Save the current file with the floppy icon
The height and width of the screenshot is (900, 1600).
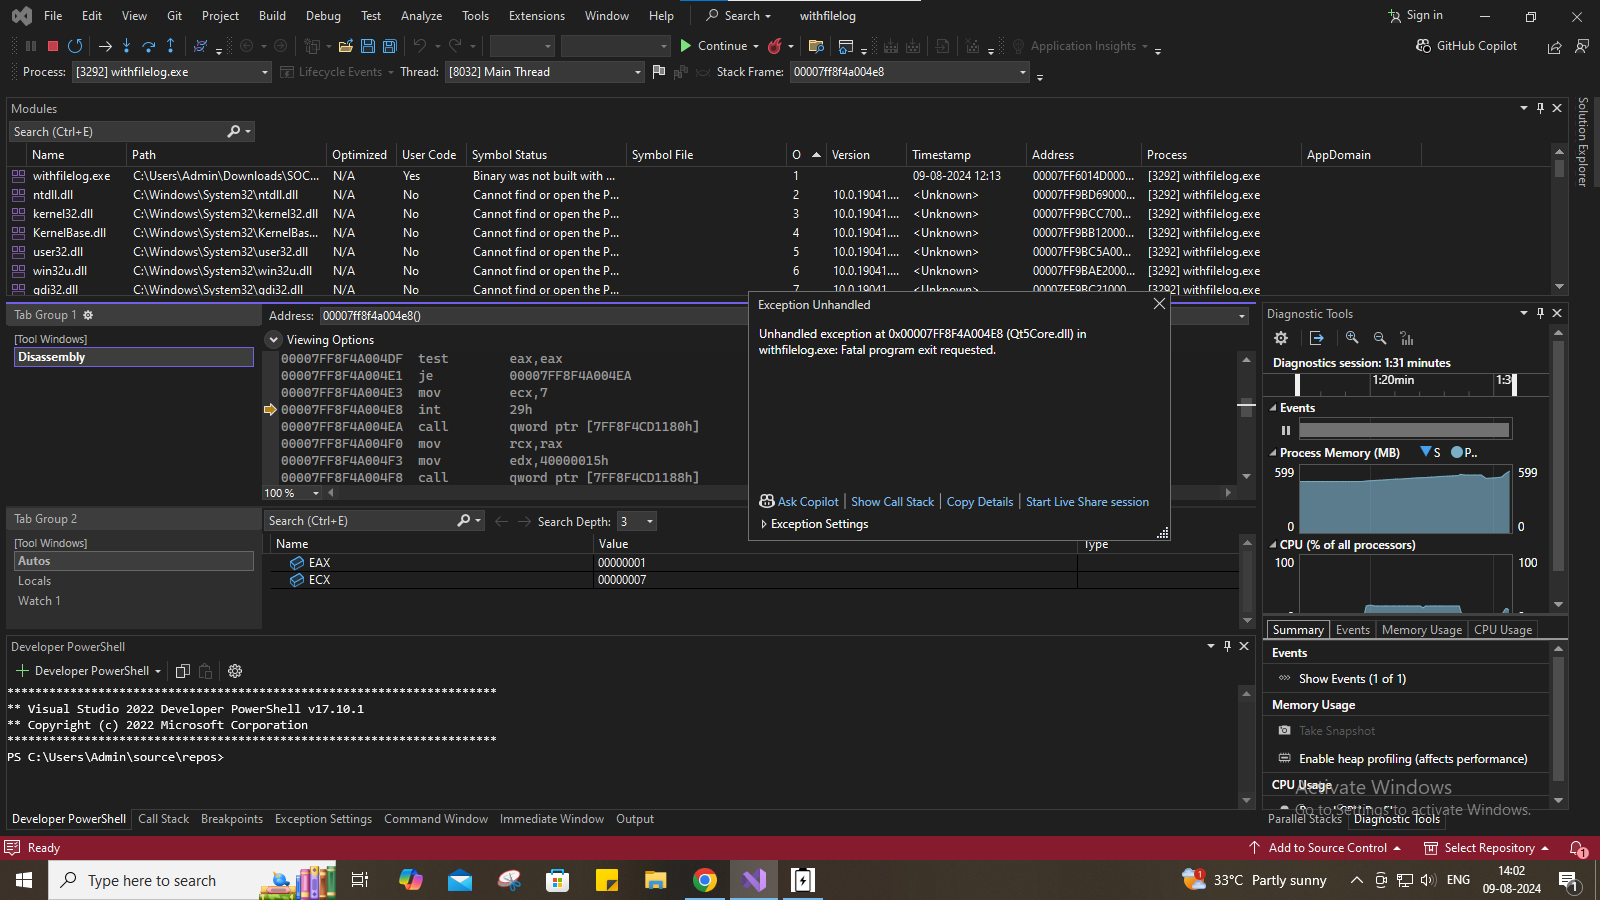[x=367, y=46]
